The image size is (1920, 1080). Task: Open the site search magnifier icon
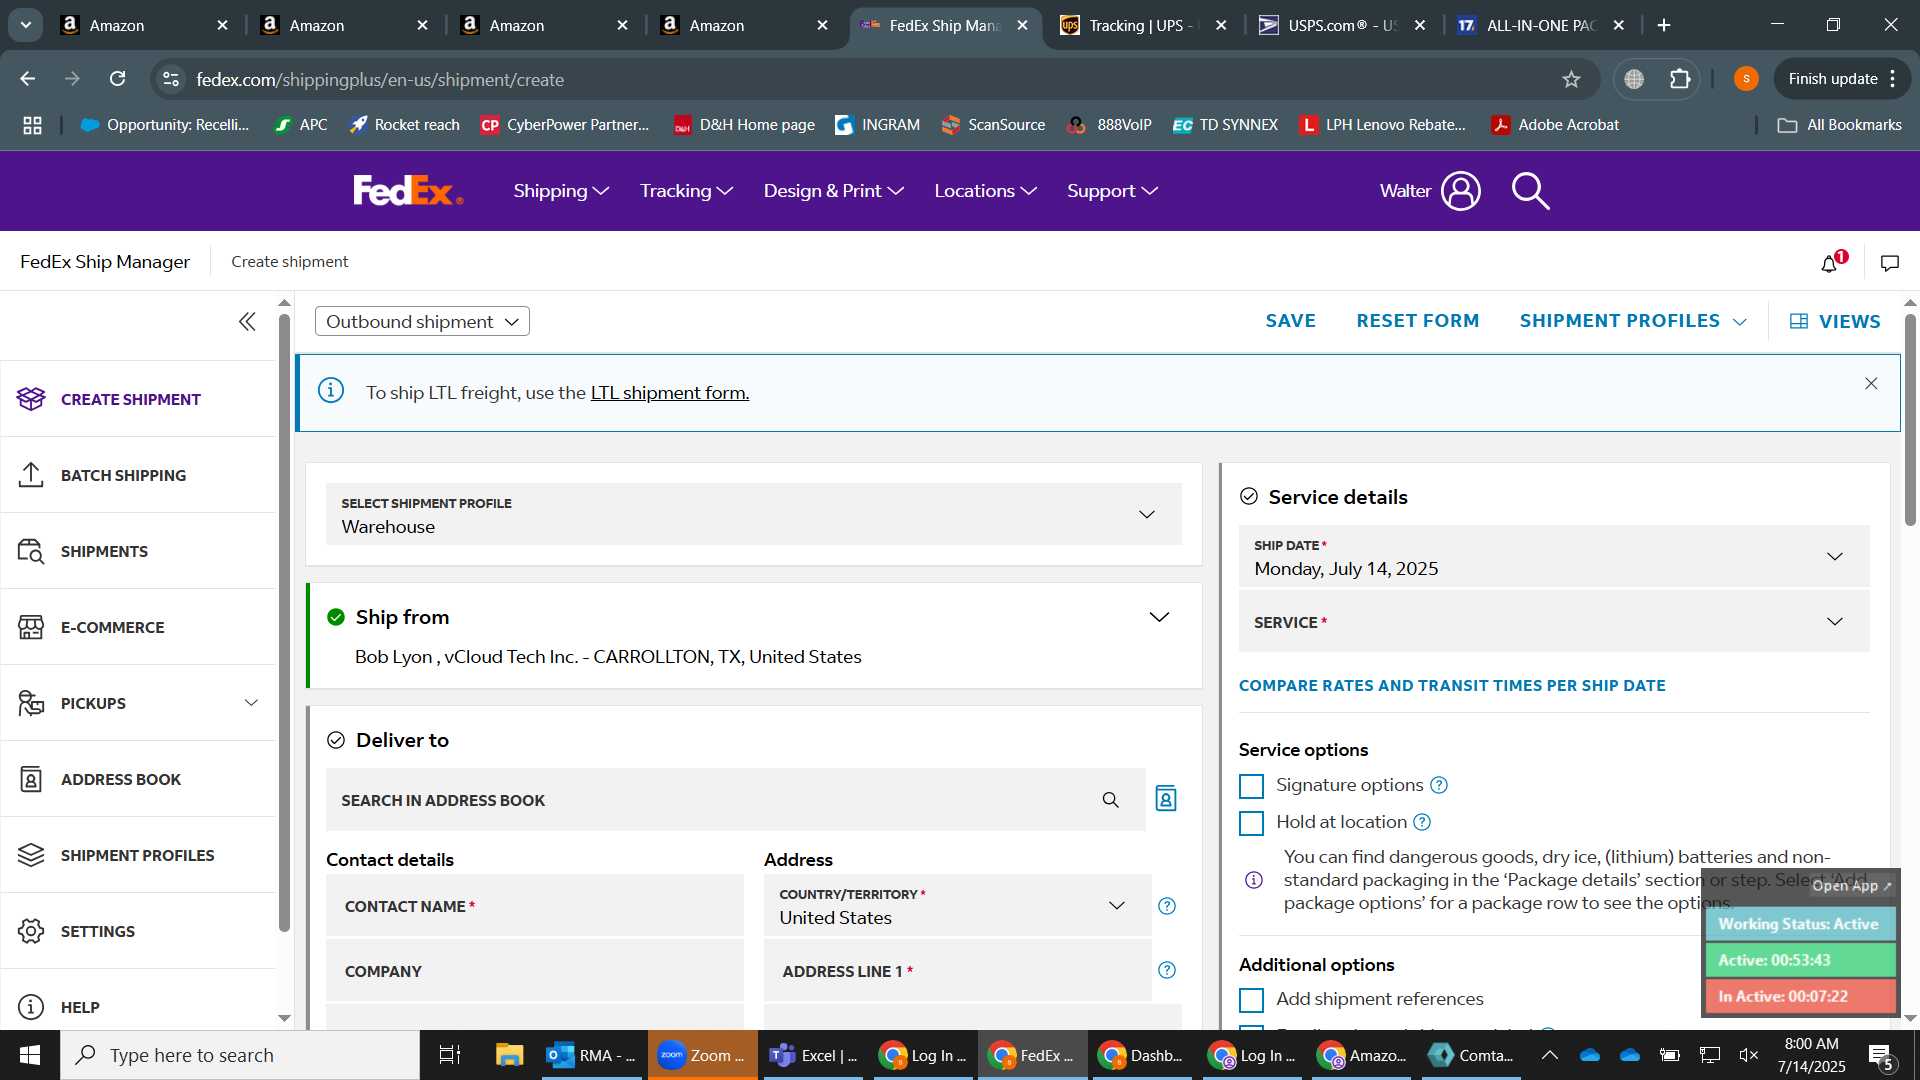1530,190
